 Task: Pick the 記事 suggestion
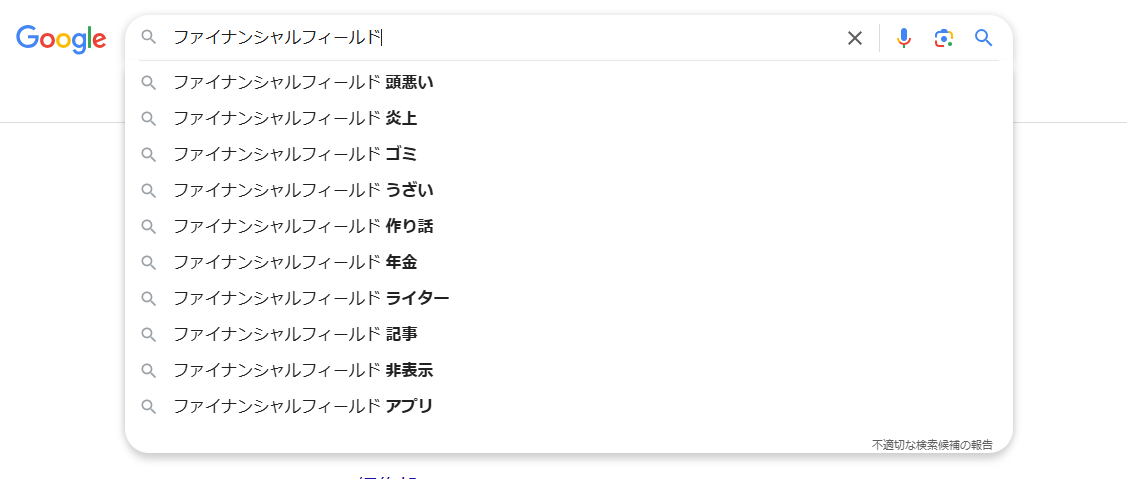point(295,334)
